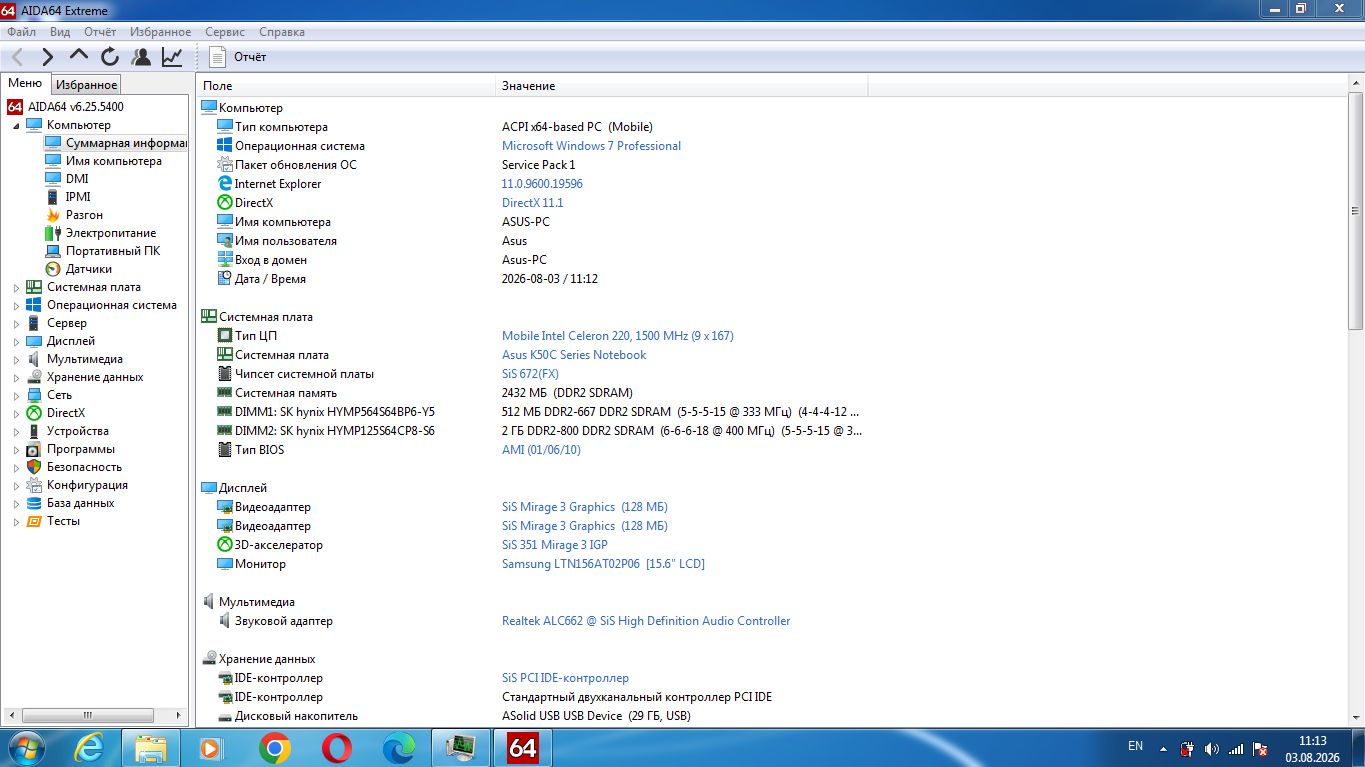This screenshot has width=1365, height=767.
Task: Expand the Системная плата tree node
Action: point(16,288)
